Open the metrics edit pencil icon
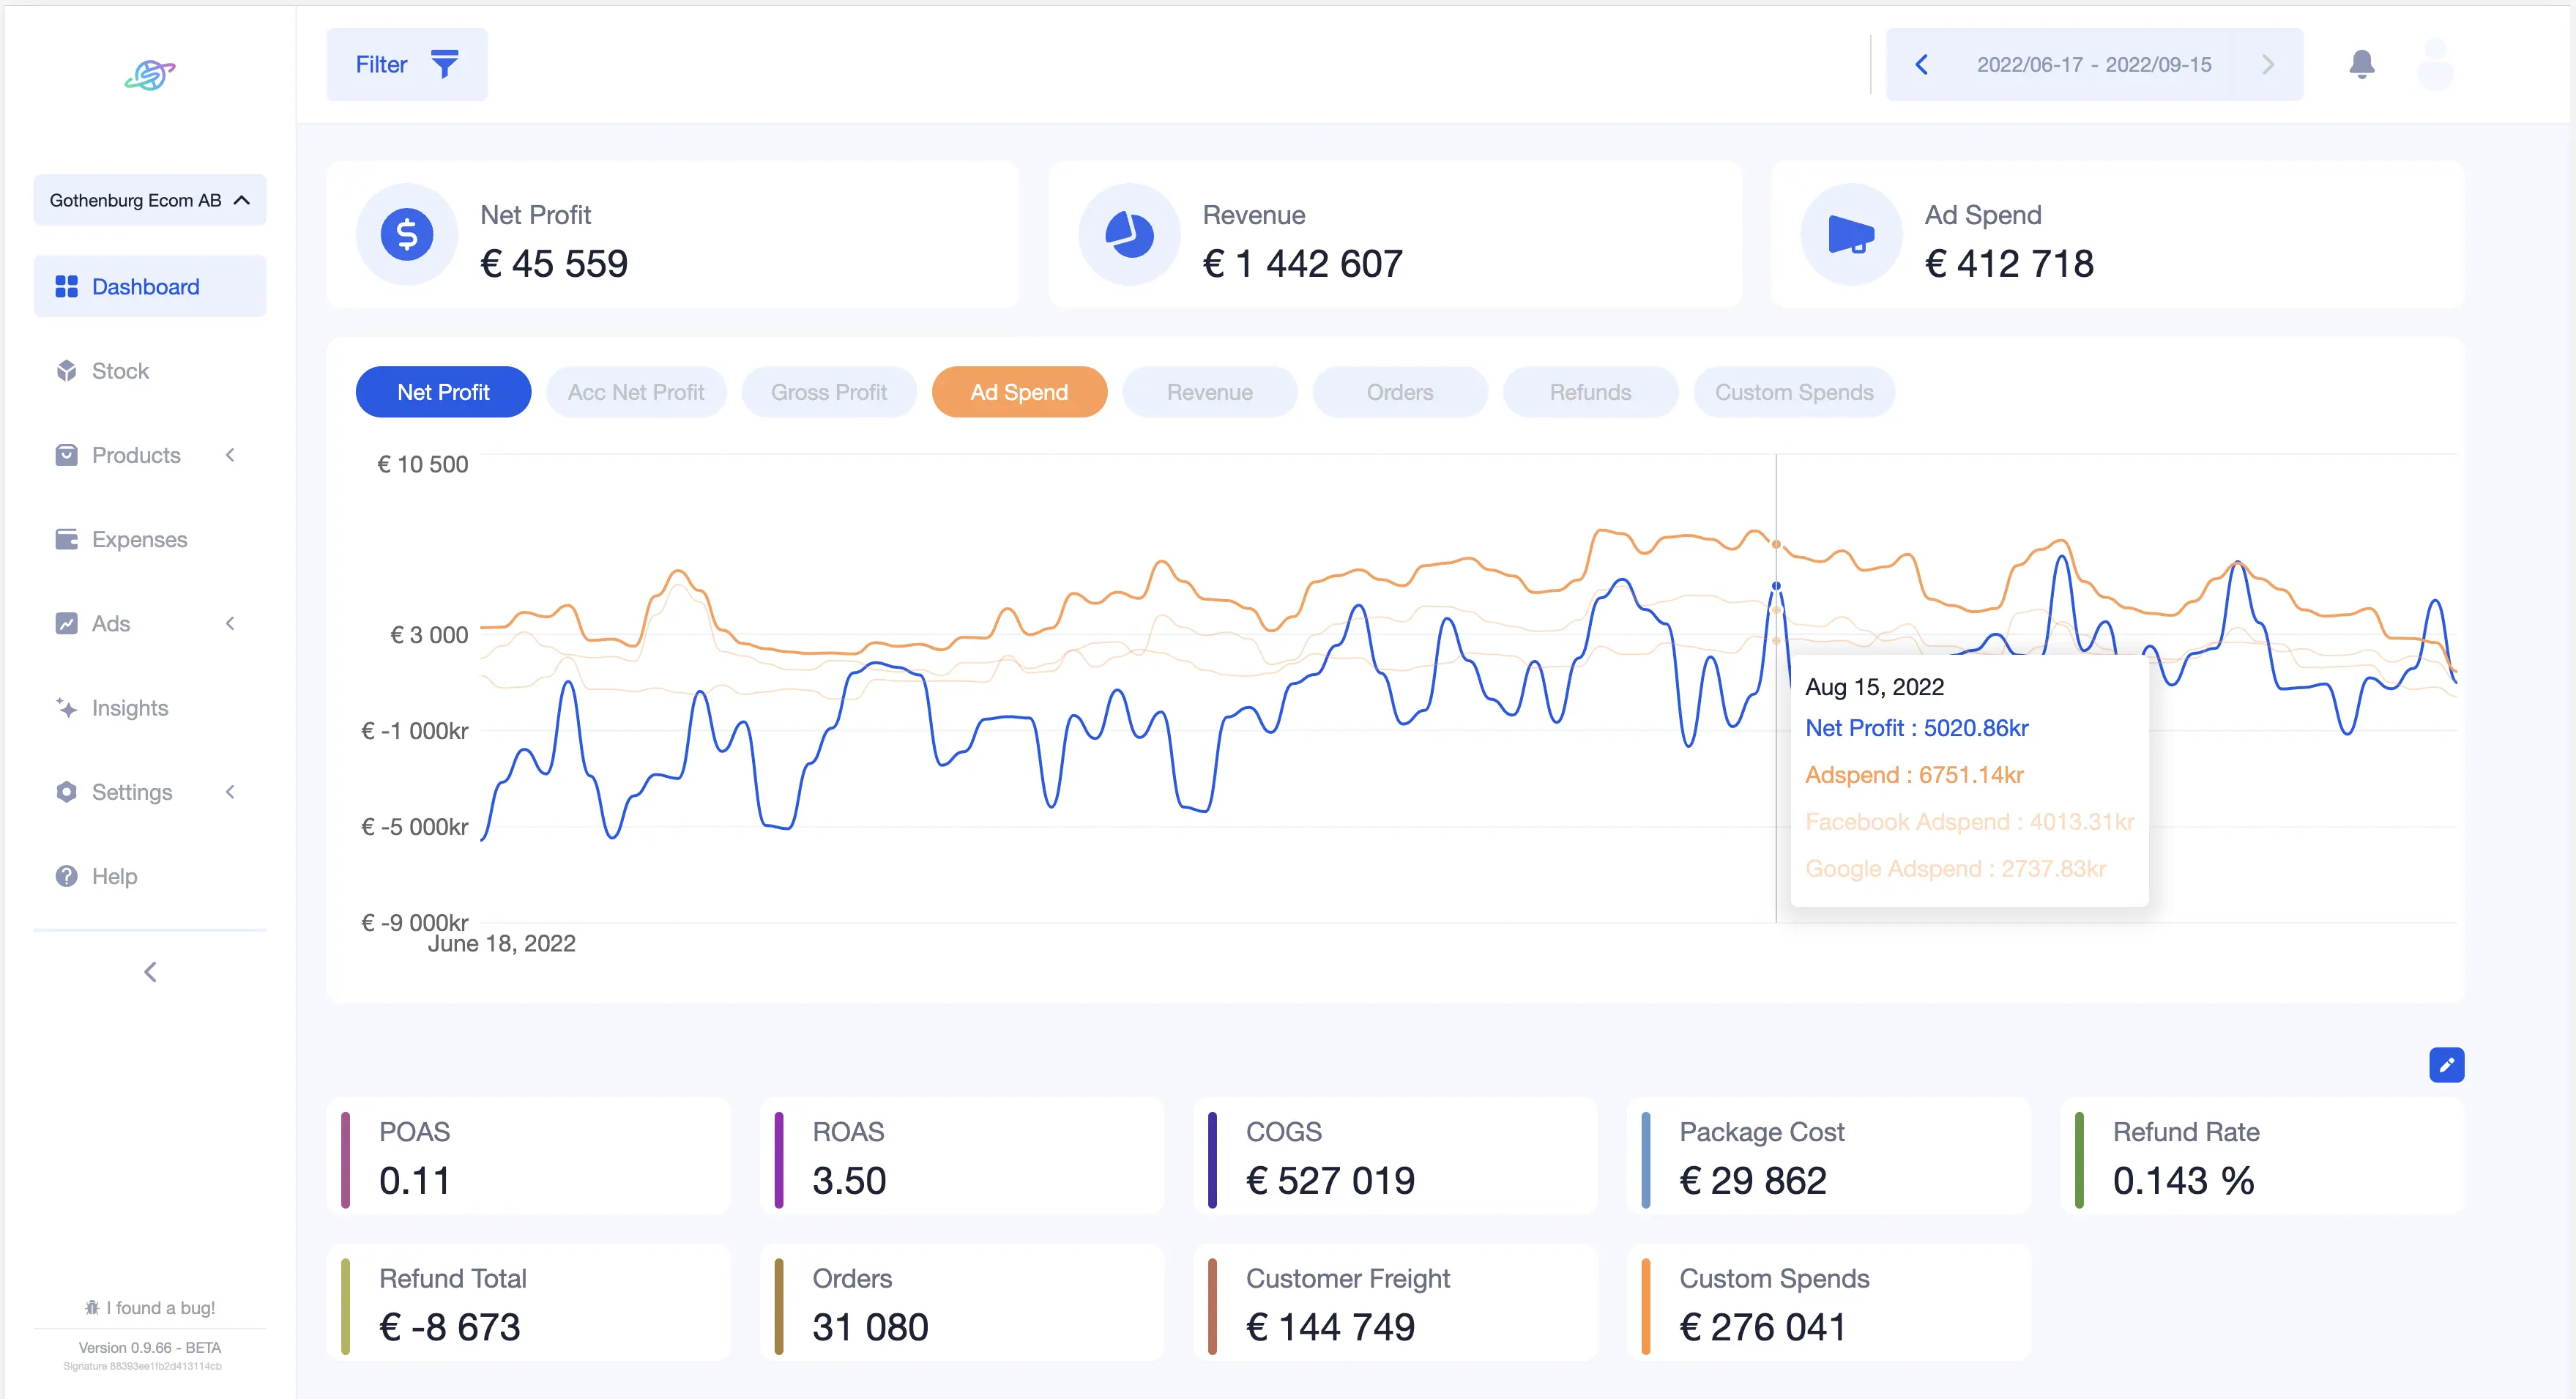Viewport: 2576px width, 1399px height. [x=2446, y=1065]
